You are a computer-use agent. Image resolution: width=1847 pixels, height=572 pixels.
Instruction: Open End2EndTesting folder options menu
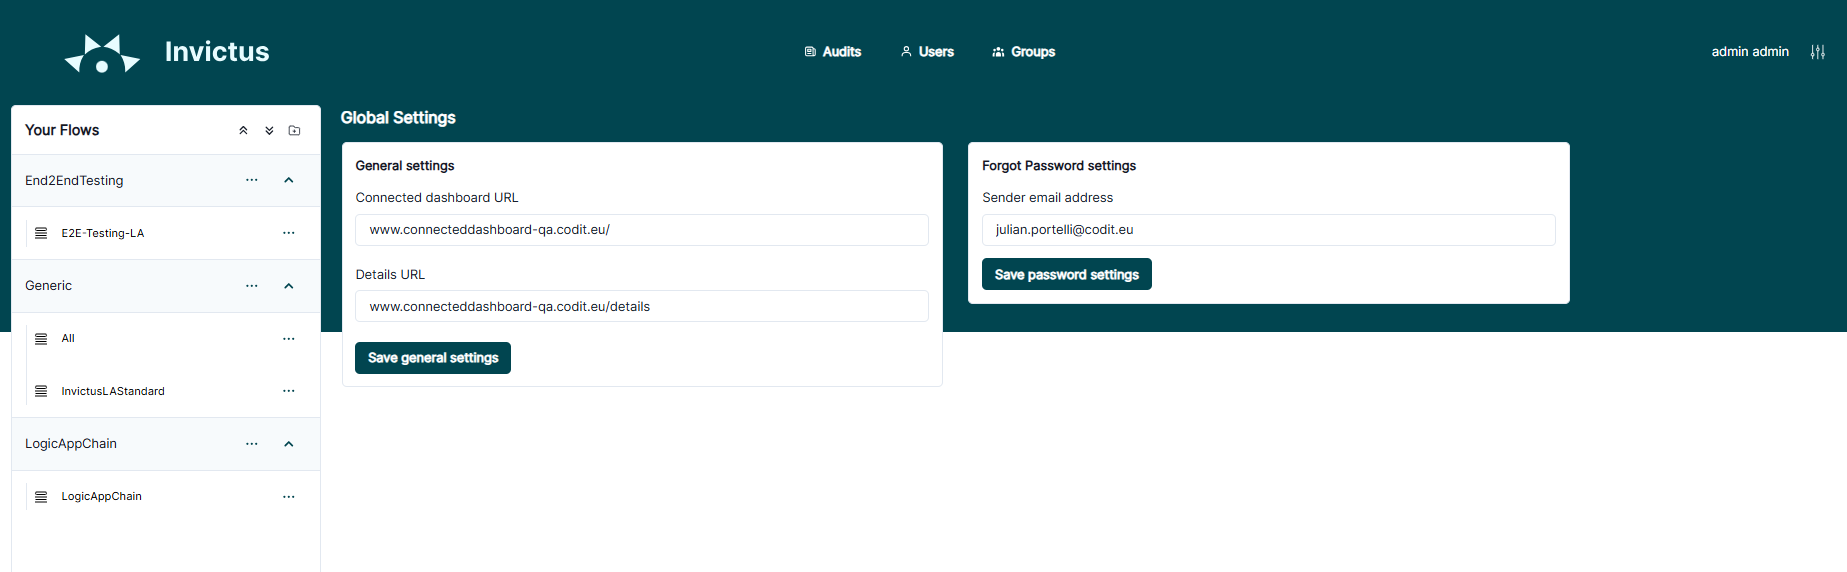point(252,181)
